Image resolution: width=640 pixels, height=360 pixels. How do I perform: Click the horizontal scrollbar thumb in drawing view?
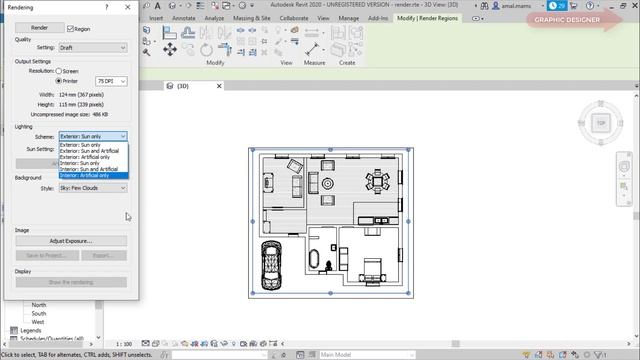click(456, 344)
